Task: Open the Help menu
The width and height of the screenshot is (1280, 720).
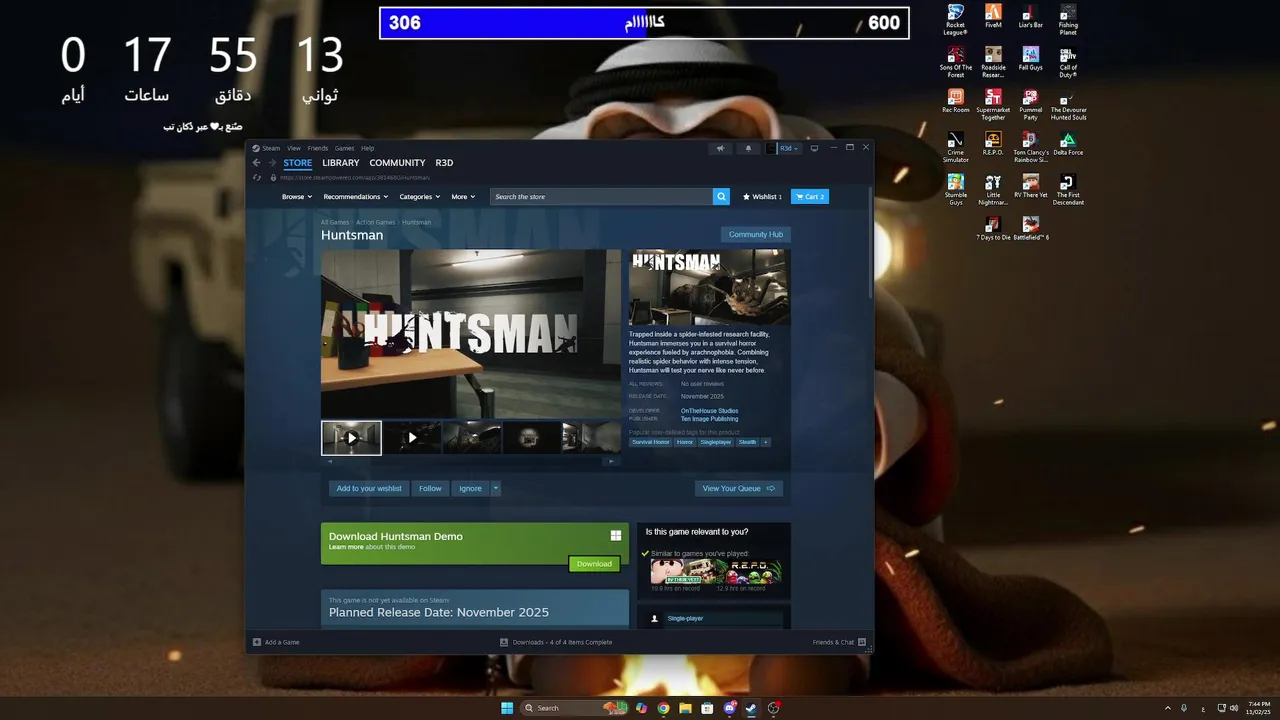Action: pyautogui.click(x=367, y=148)
